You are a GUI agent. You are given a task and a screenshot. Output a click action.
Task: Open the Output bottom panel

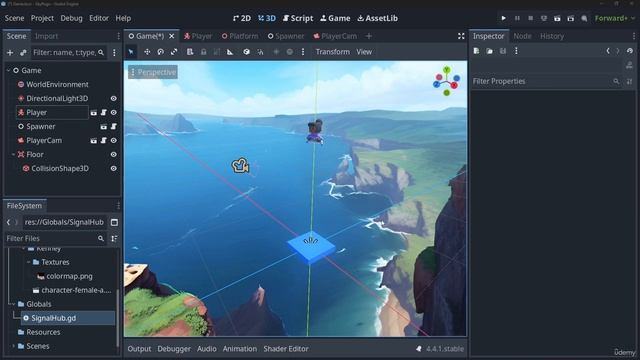(139, 349)
